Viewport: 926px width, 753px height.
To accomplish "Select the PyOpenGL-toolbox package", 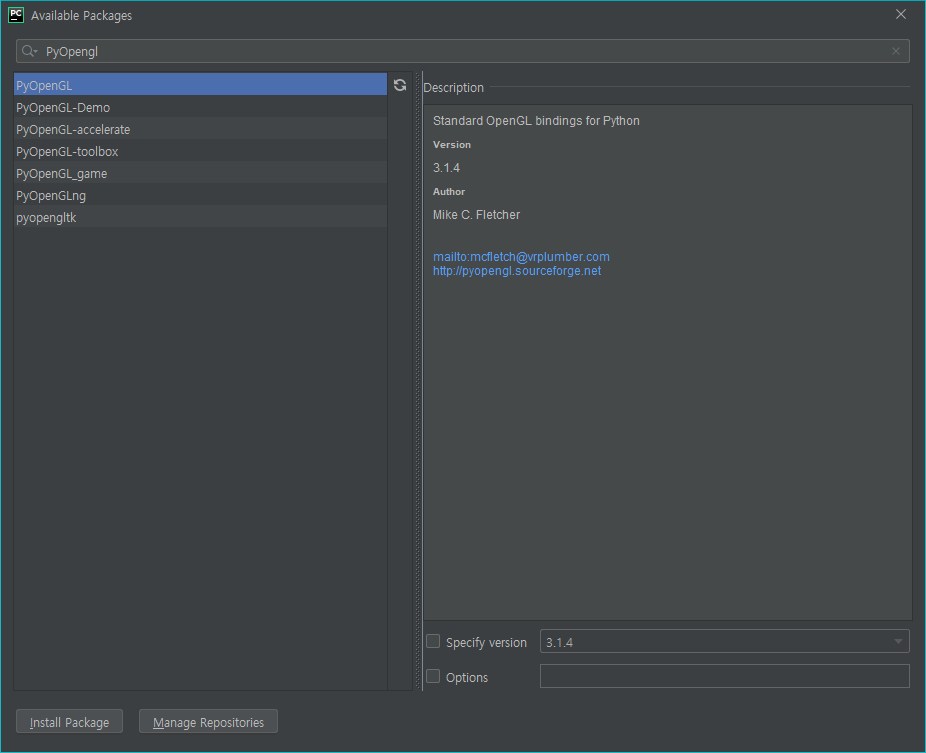I will [x=200, y=151].
